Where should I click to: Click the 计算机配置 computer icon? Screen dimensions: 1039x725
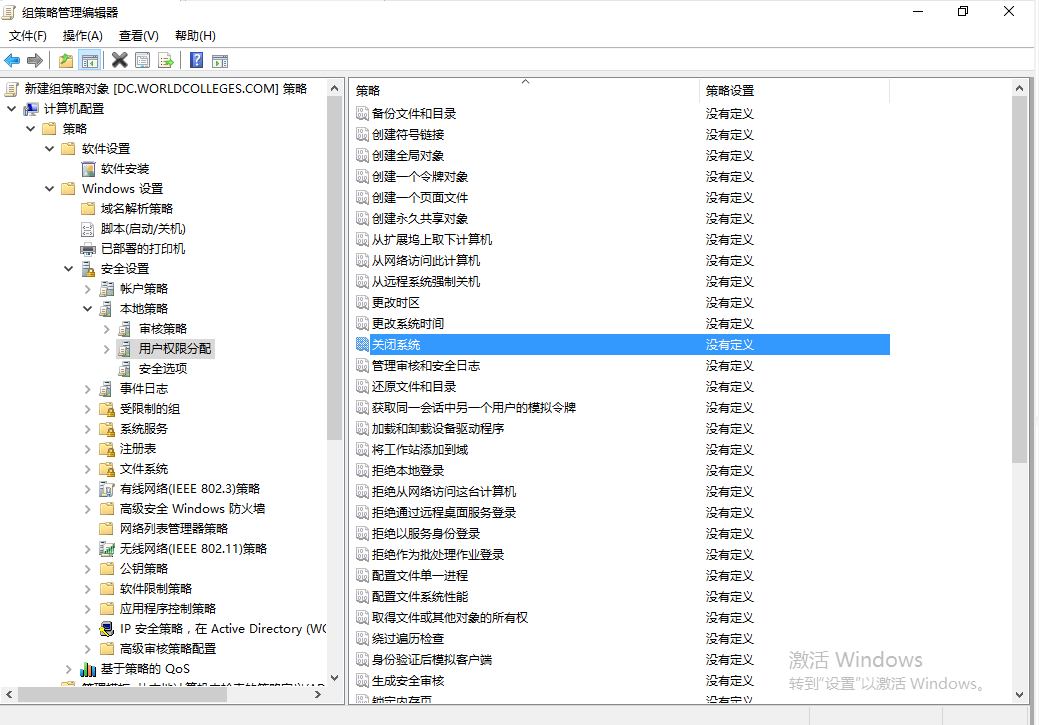coord(31,109)
